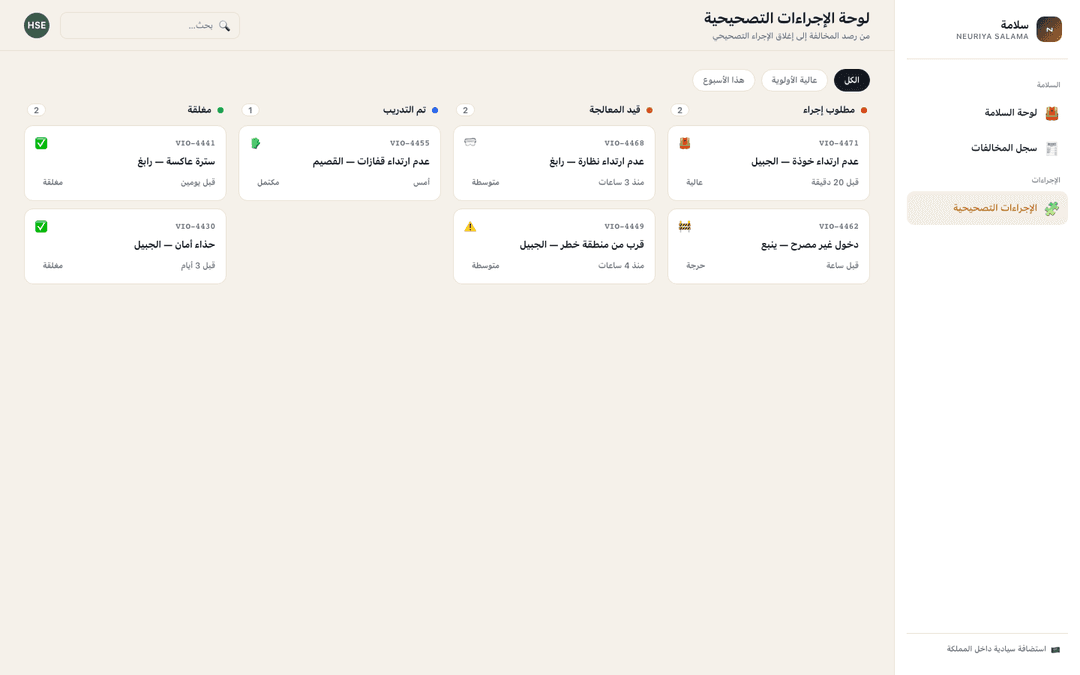This screenshot has height=675, width=1080.
Task: Click the puzzle icon beside الإجراءات التصحيحية
Action: pyautogui.click(x=1051, y=208)
